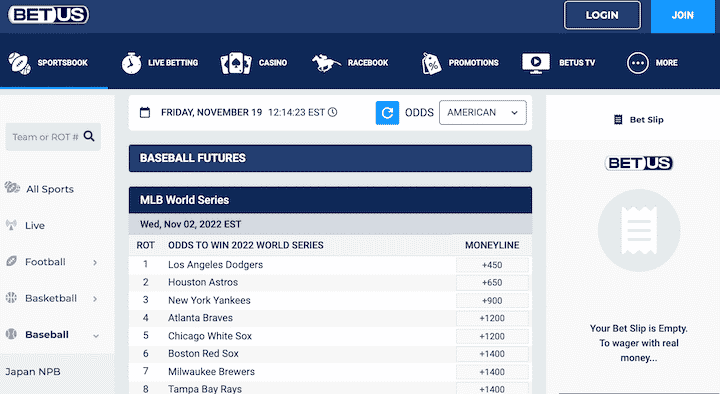Bet Houston Astros at +650

[492, 282]
